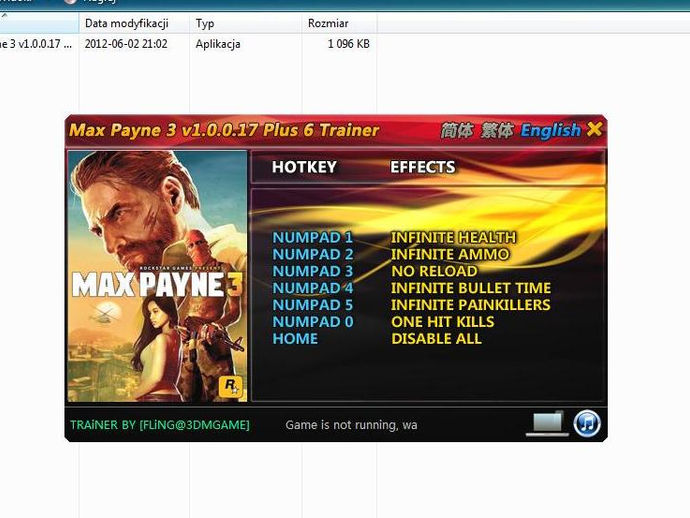Click the NUMPAD 2 hotkey label

pyautogui.click(x=312, y=254)
